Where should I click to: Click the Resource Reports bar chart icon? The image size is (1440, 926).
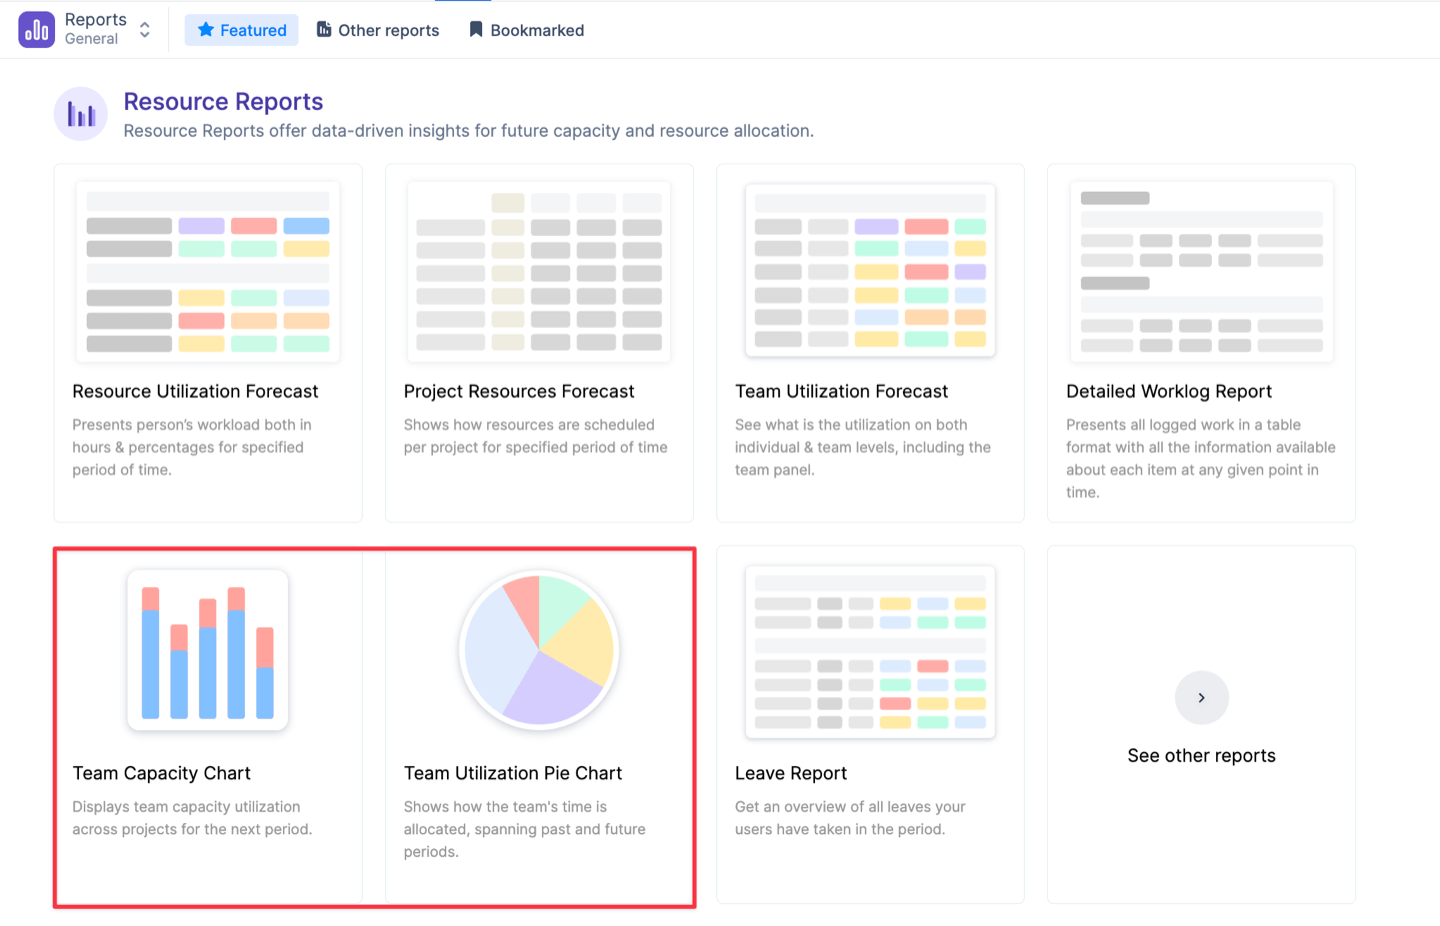(81, 114)
